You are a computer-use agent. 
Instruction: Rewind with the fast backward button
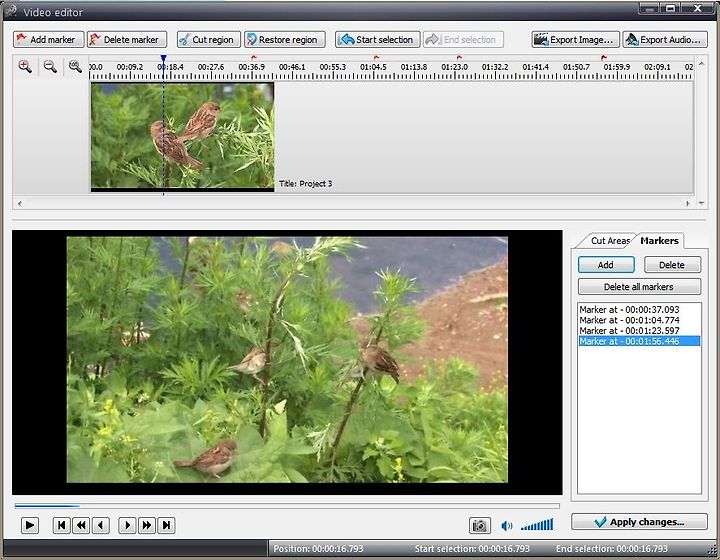pyautogui.click(x=81, y=525)
